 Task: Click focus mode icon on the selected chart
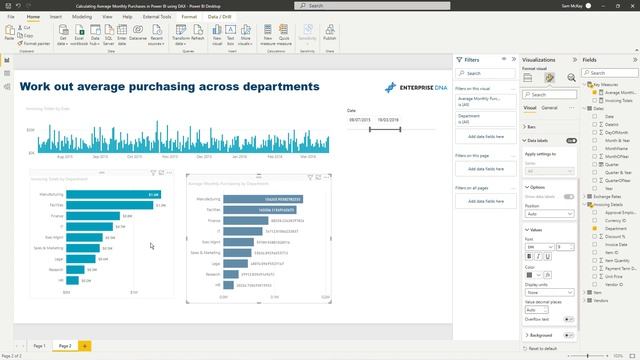click(318, 177)
